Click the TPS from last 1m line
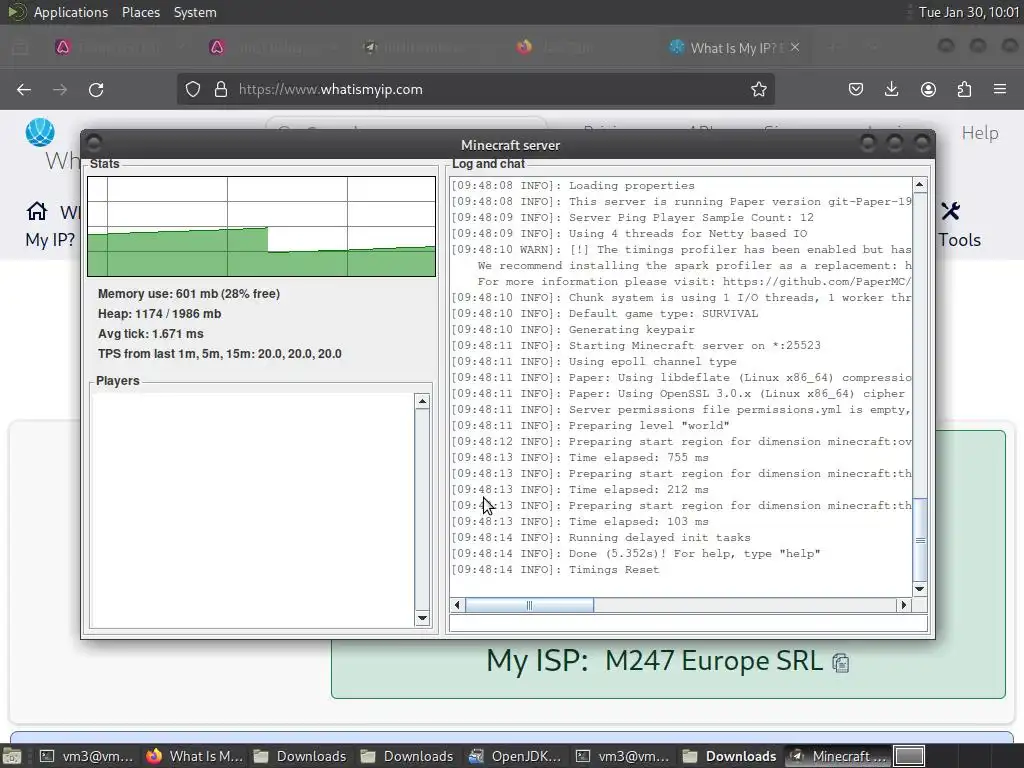This screenshot has width=1024, height=768. coord(219,354)
